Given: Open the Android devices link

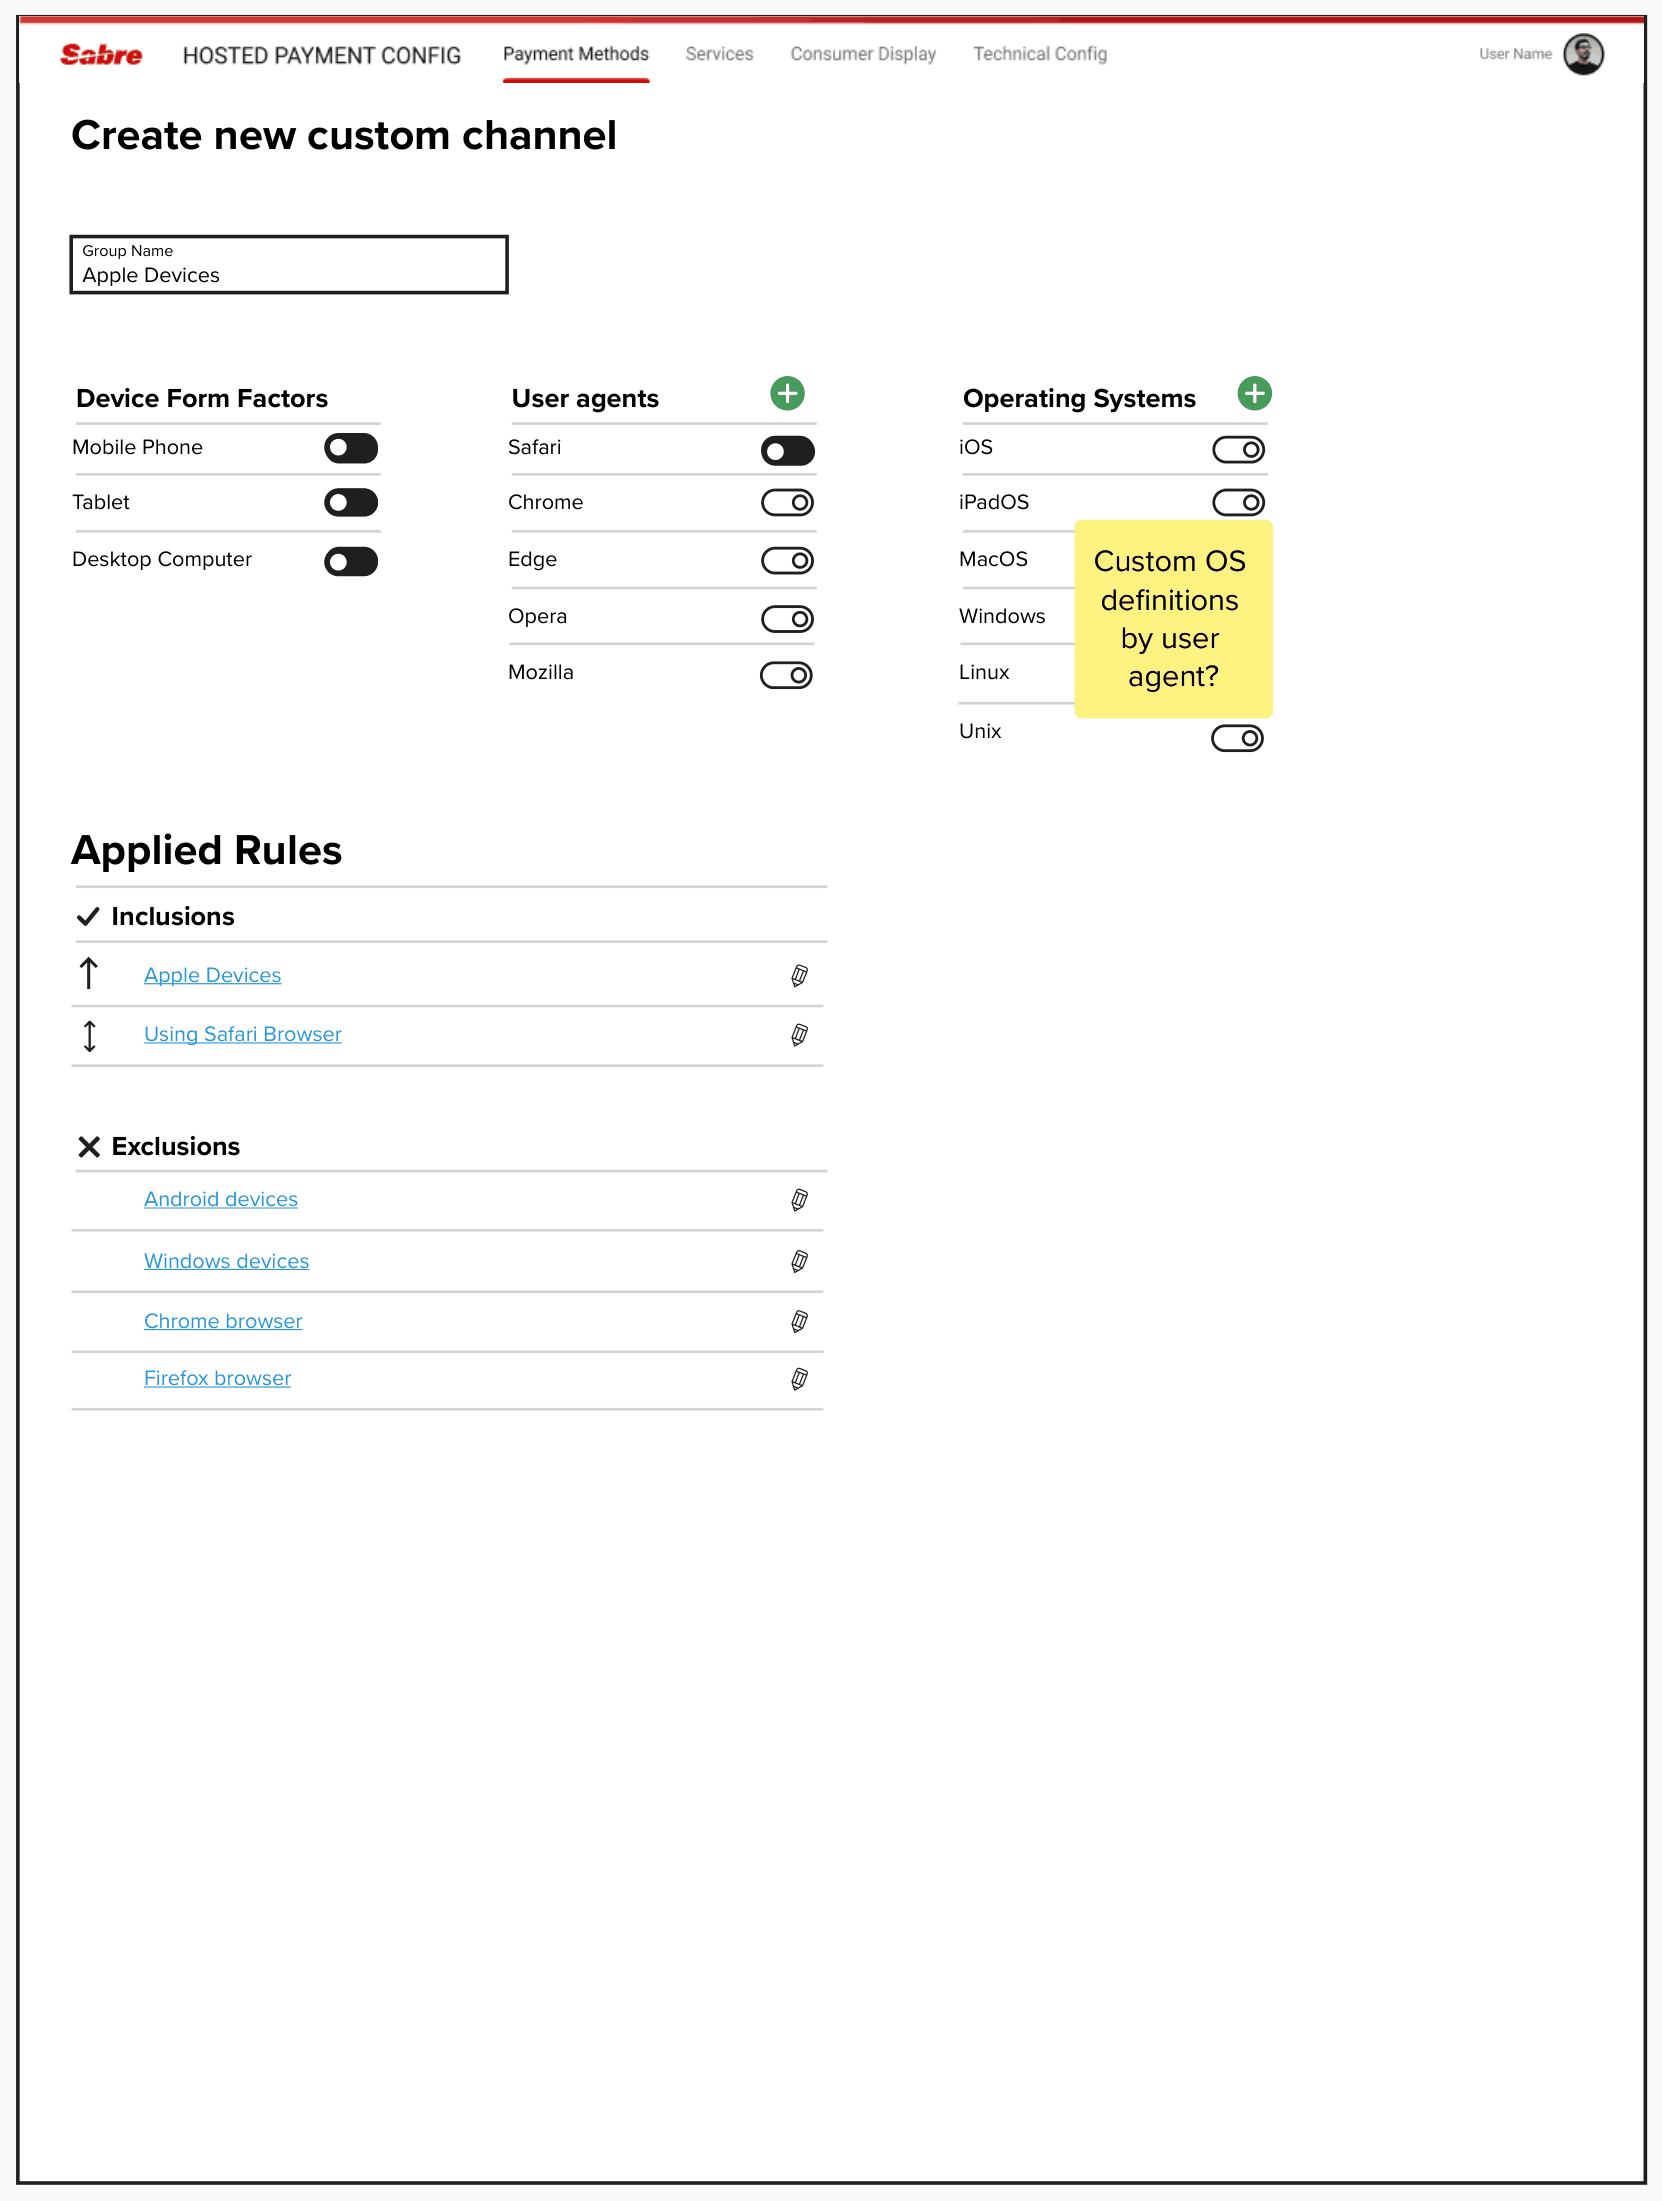Looking at the screenshot, I should (x=221, y=1199).
